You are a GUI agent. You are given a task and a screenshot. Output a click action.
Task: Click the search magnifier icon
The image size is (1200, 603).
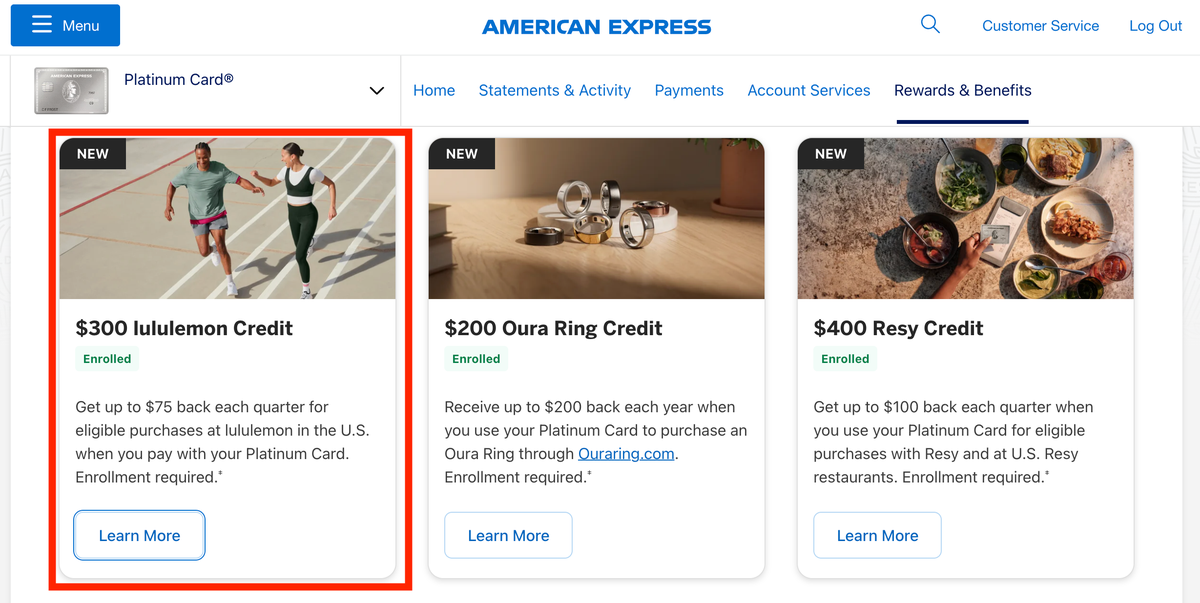(x=930, y=25)
